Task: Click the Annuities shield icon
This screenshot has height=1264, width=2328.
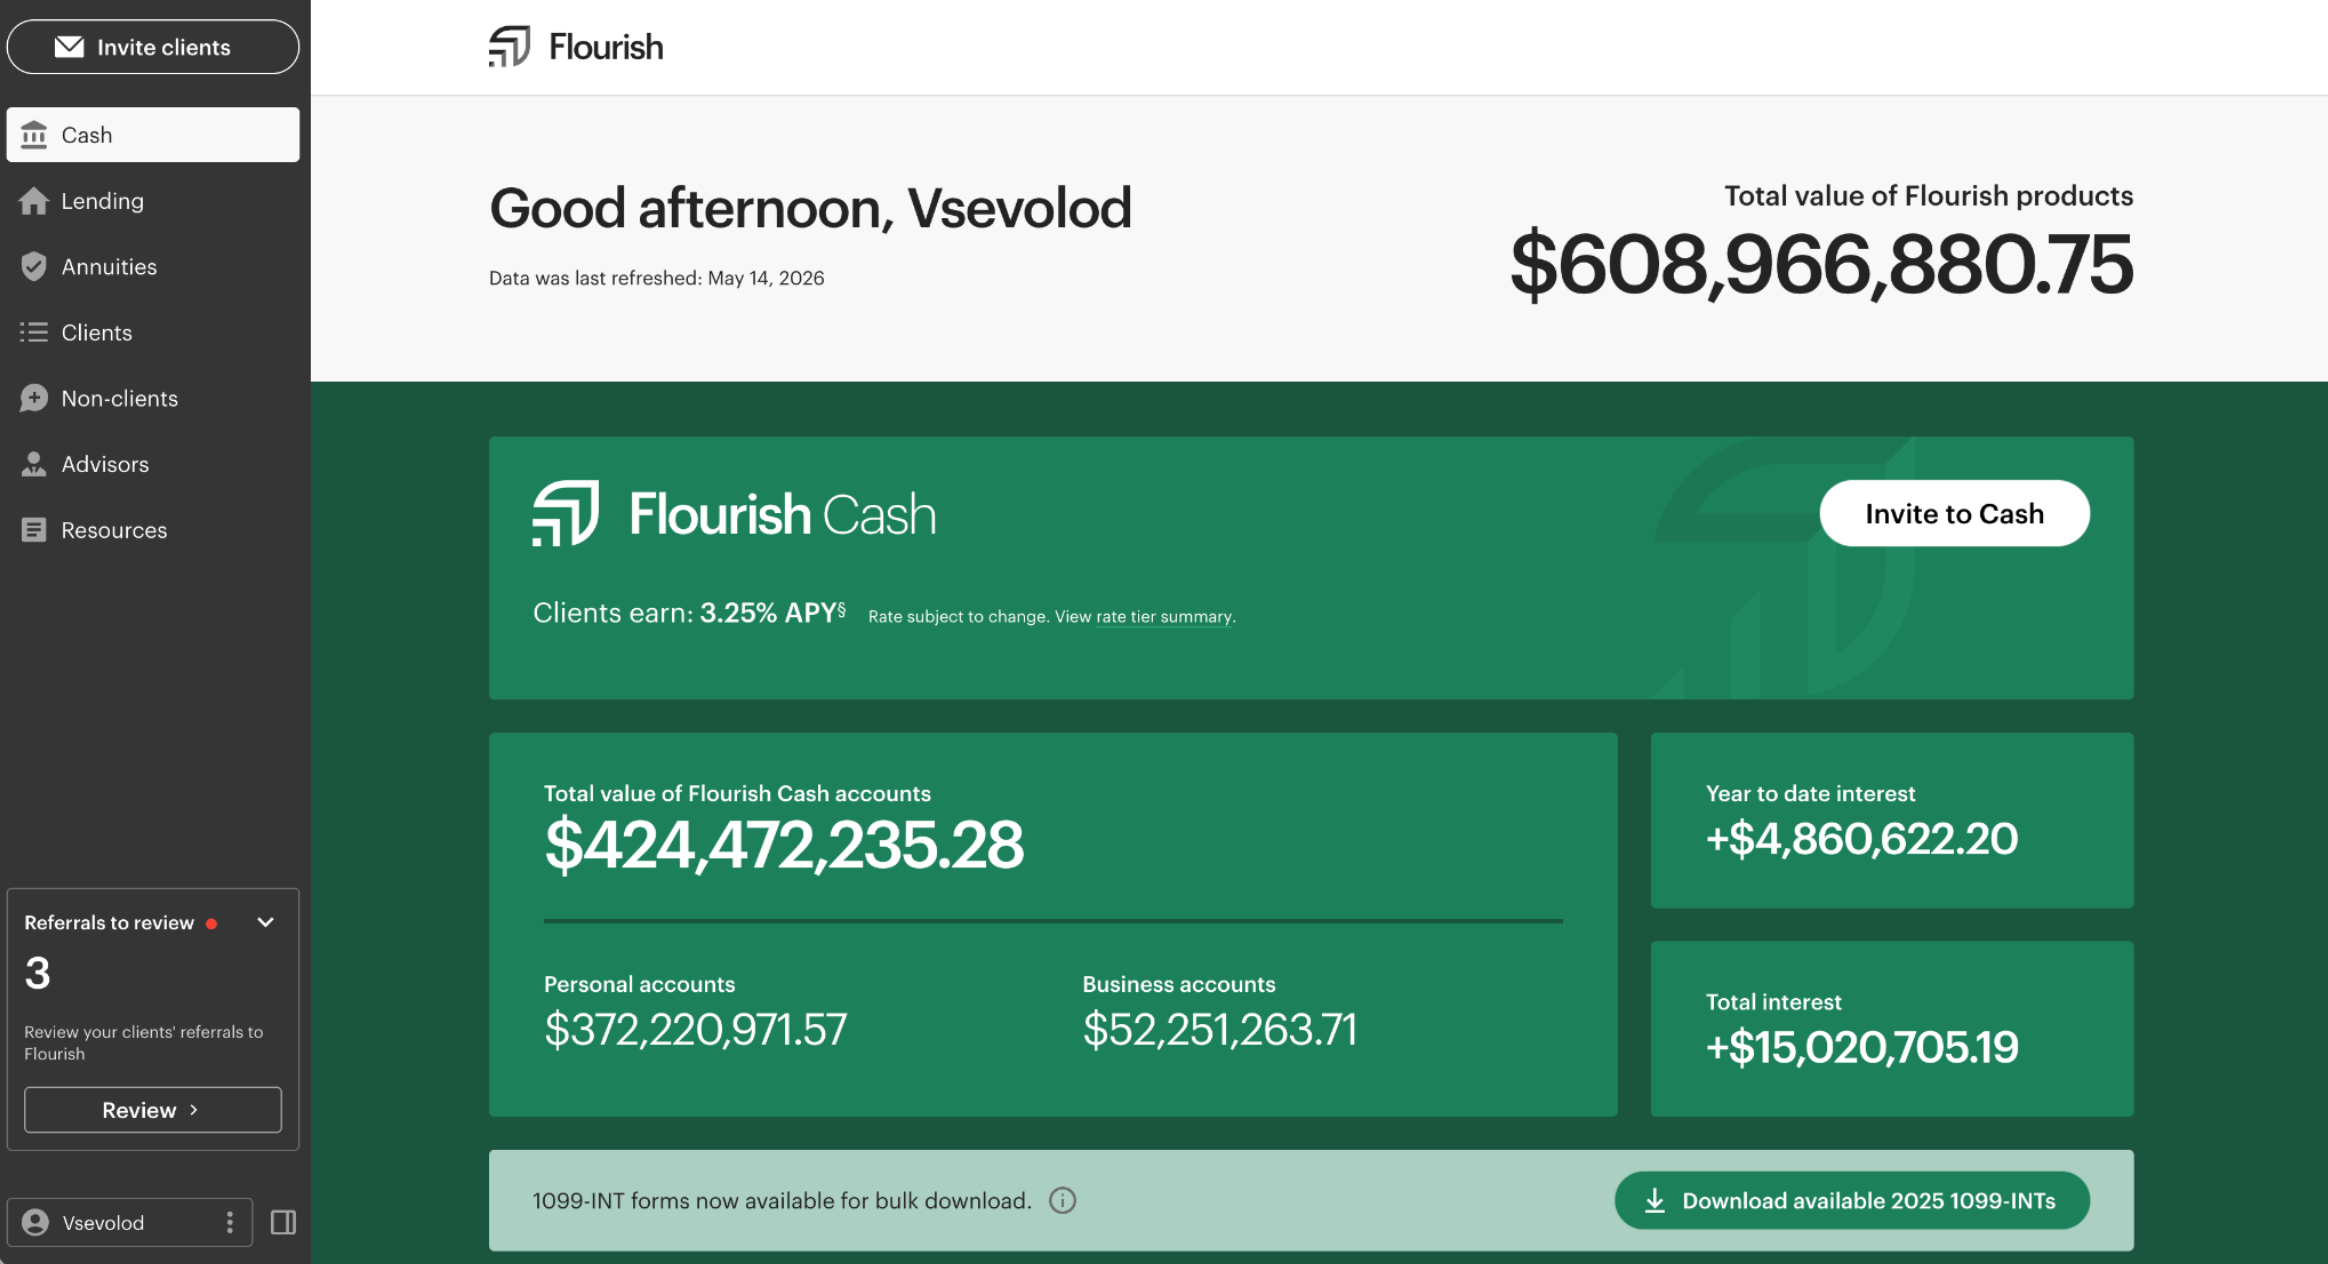Action: [x=34, y=266]
